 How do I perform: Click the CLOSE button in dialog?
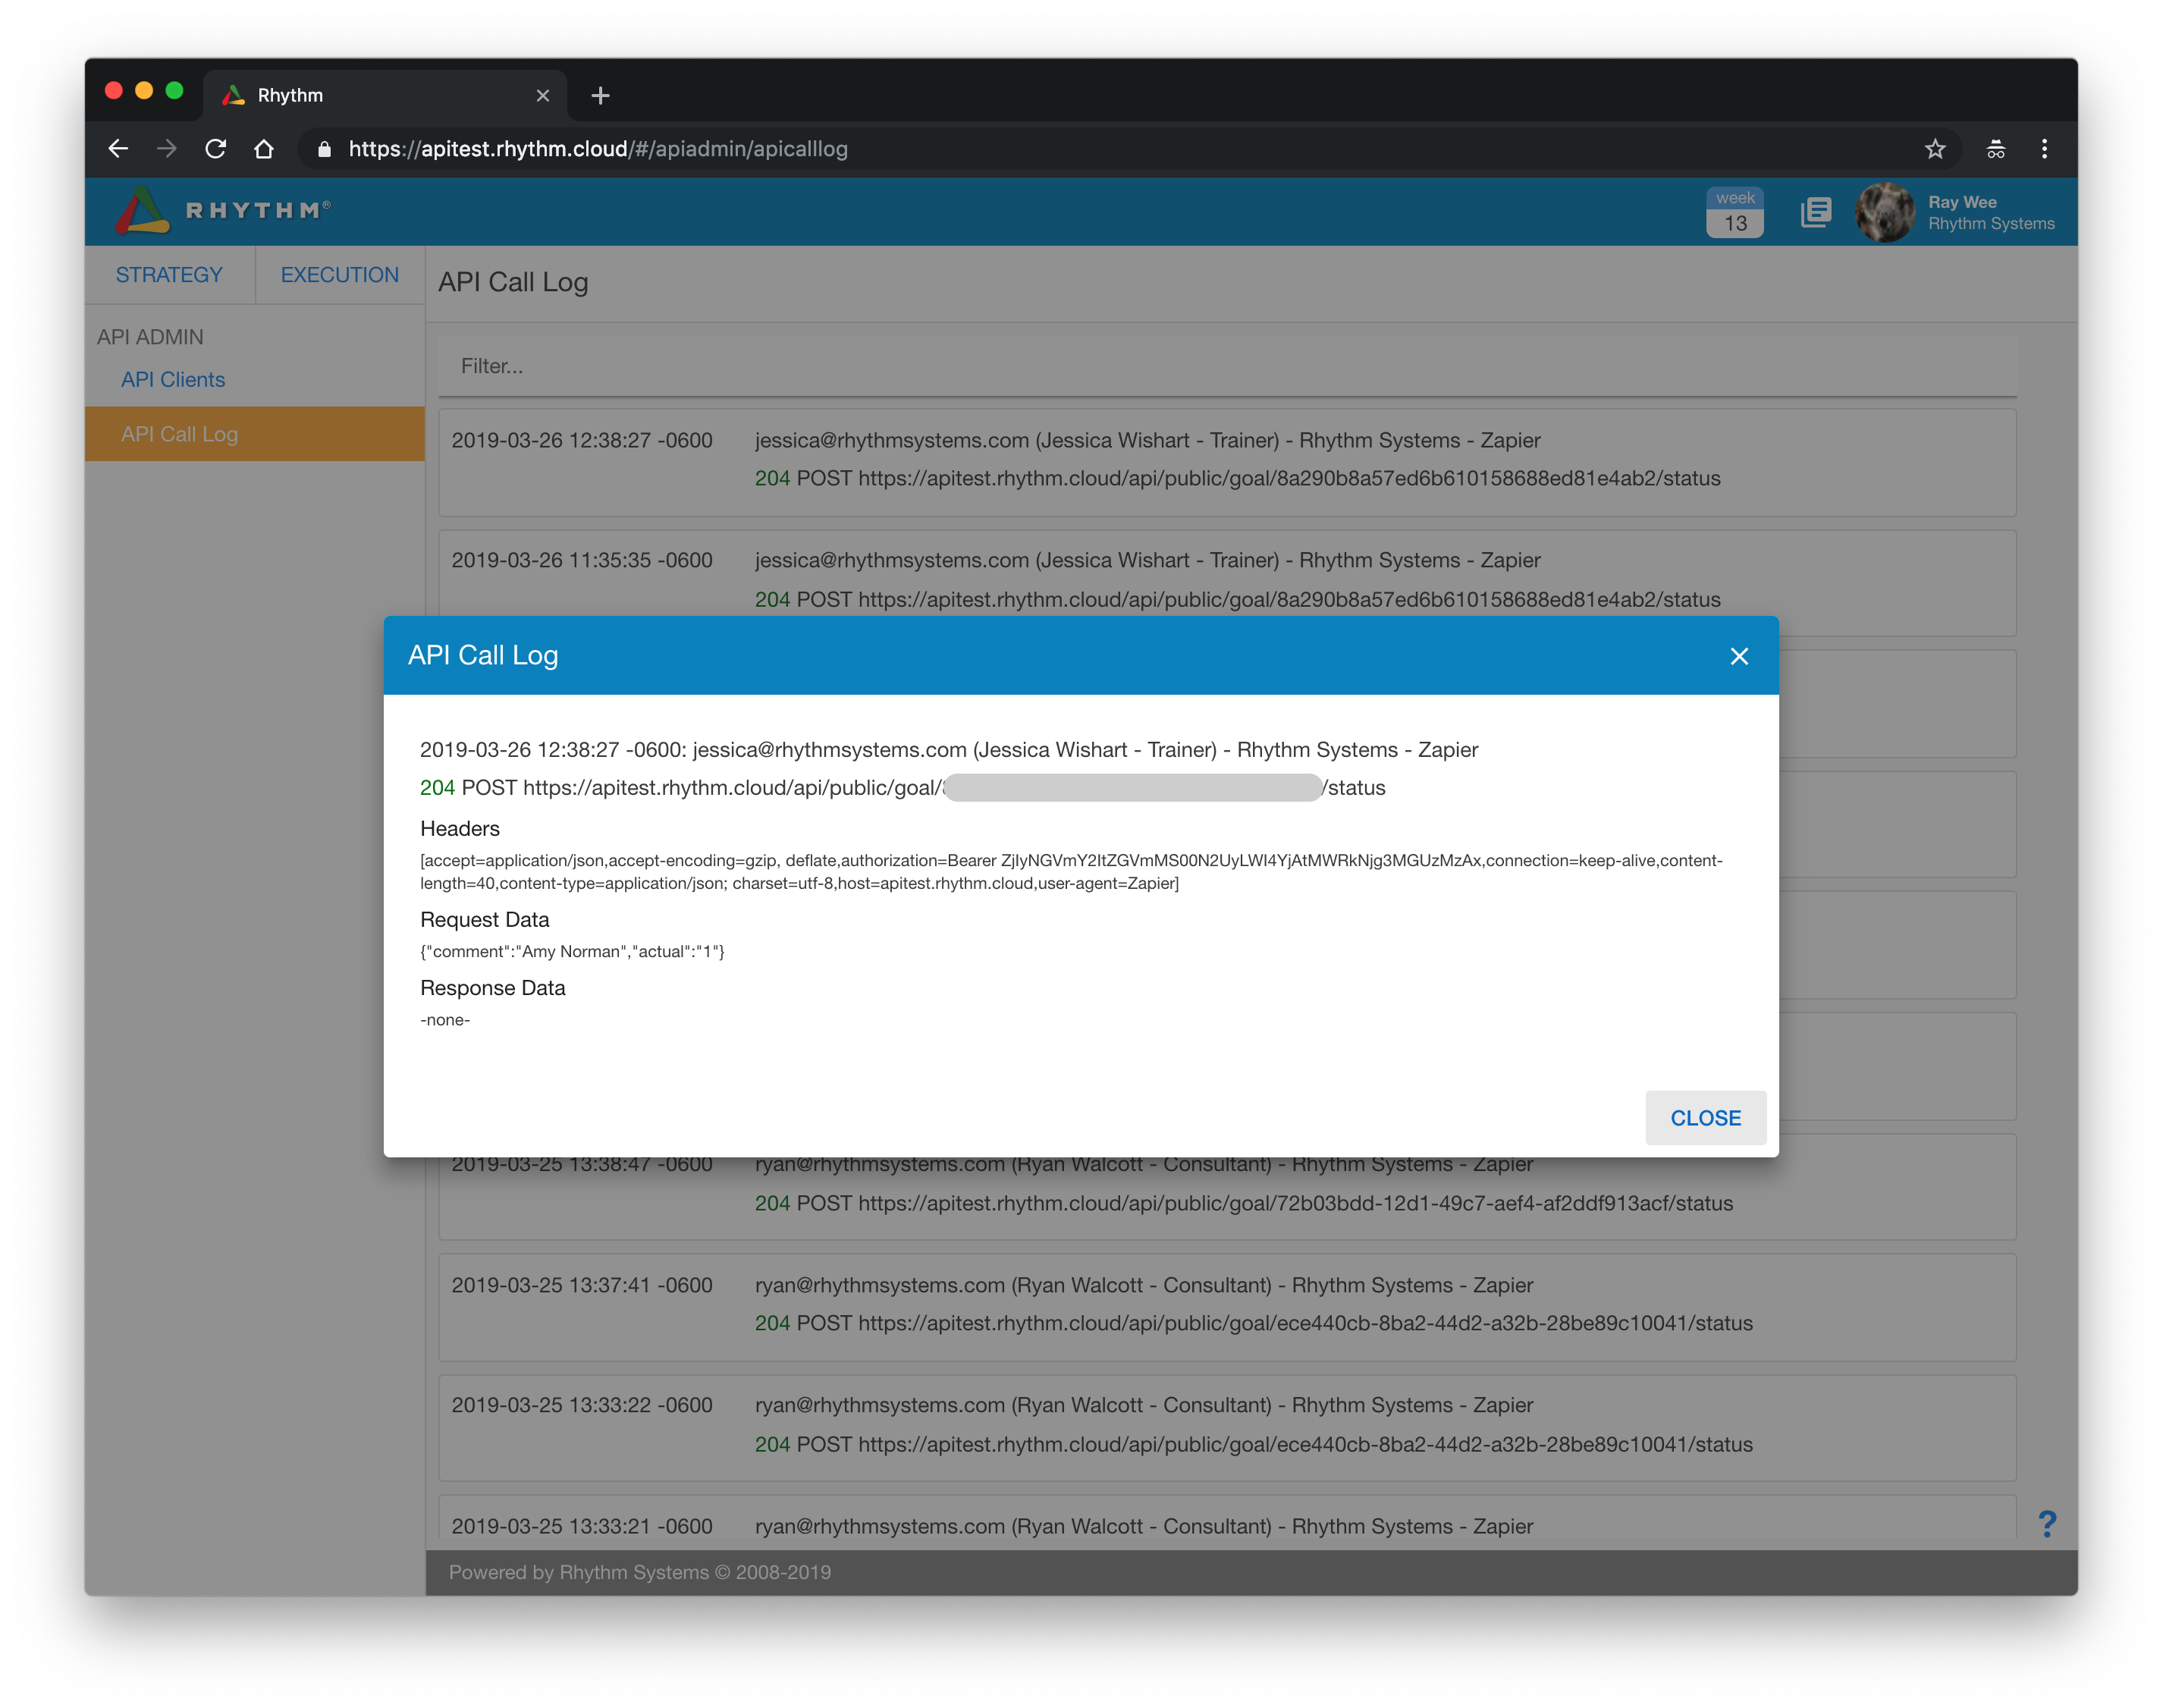click(1705, 1118)
